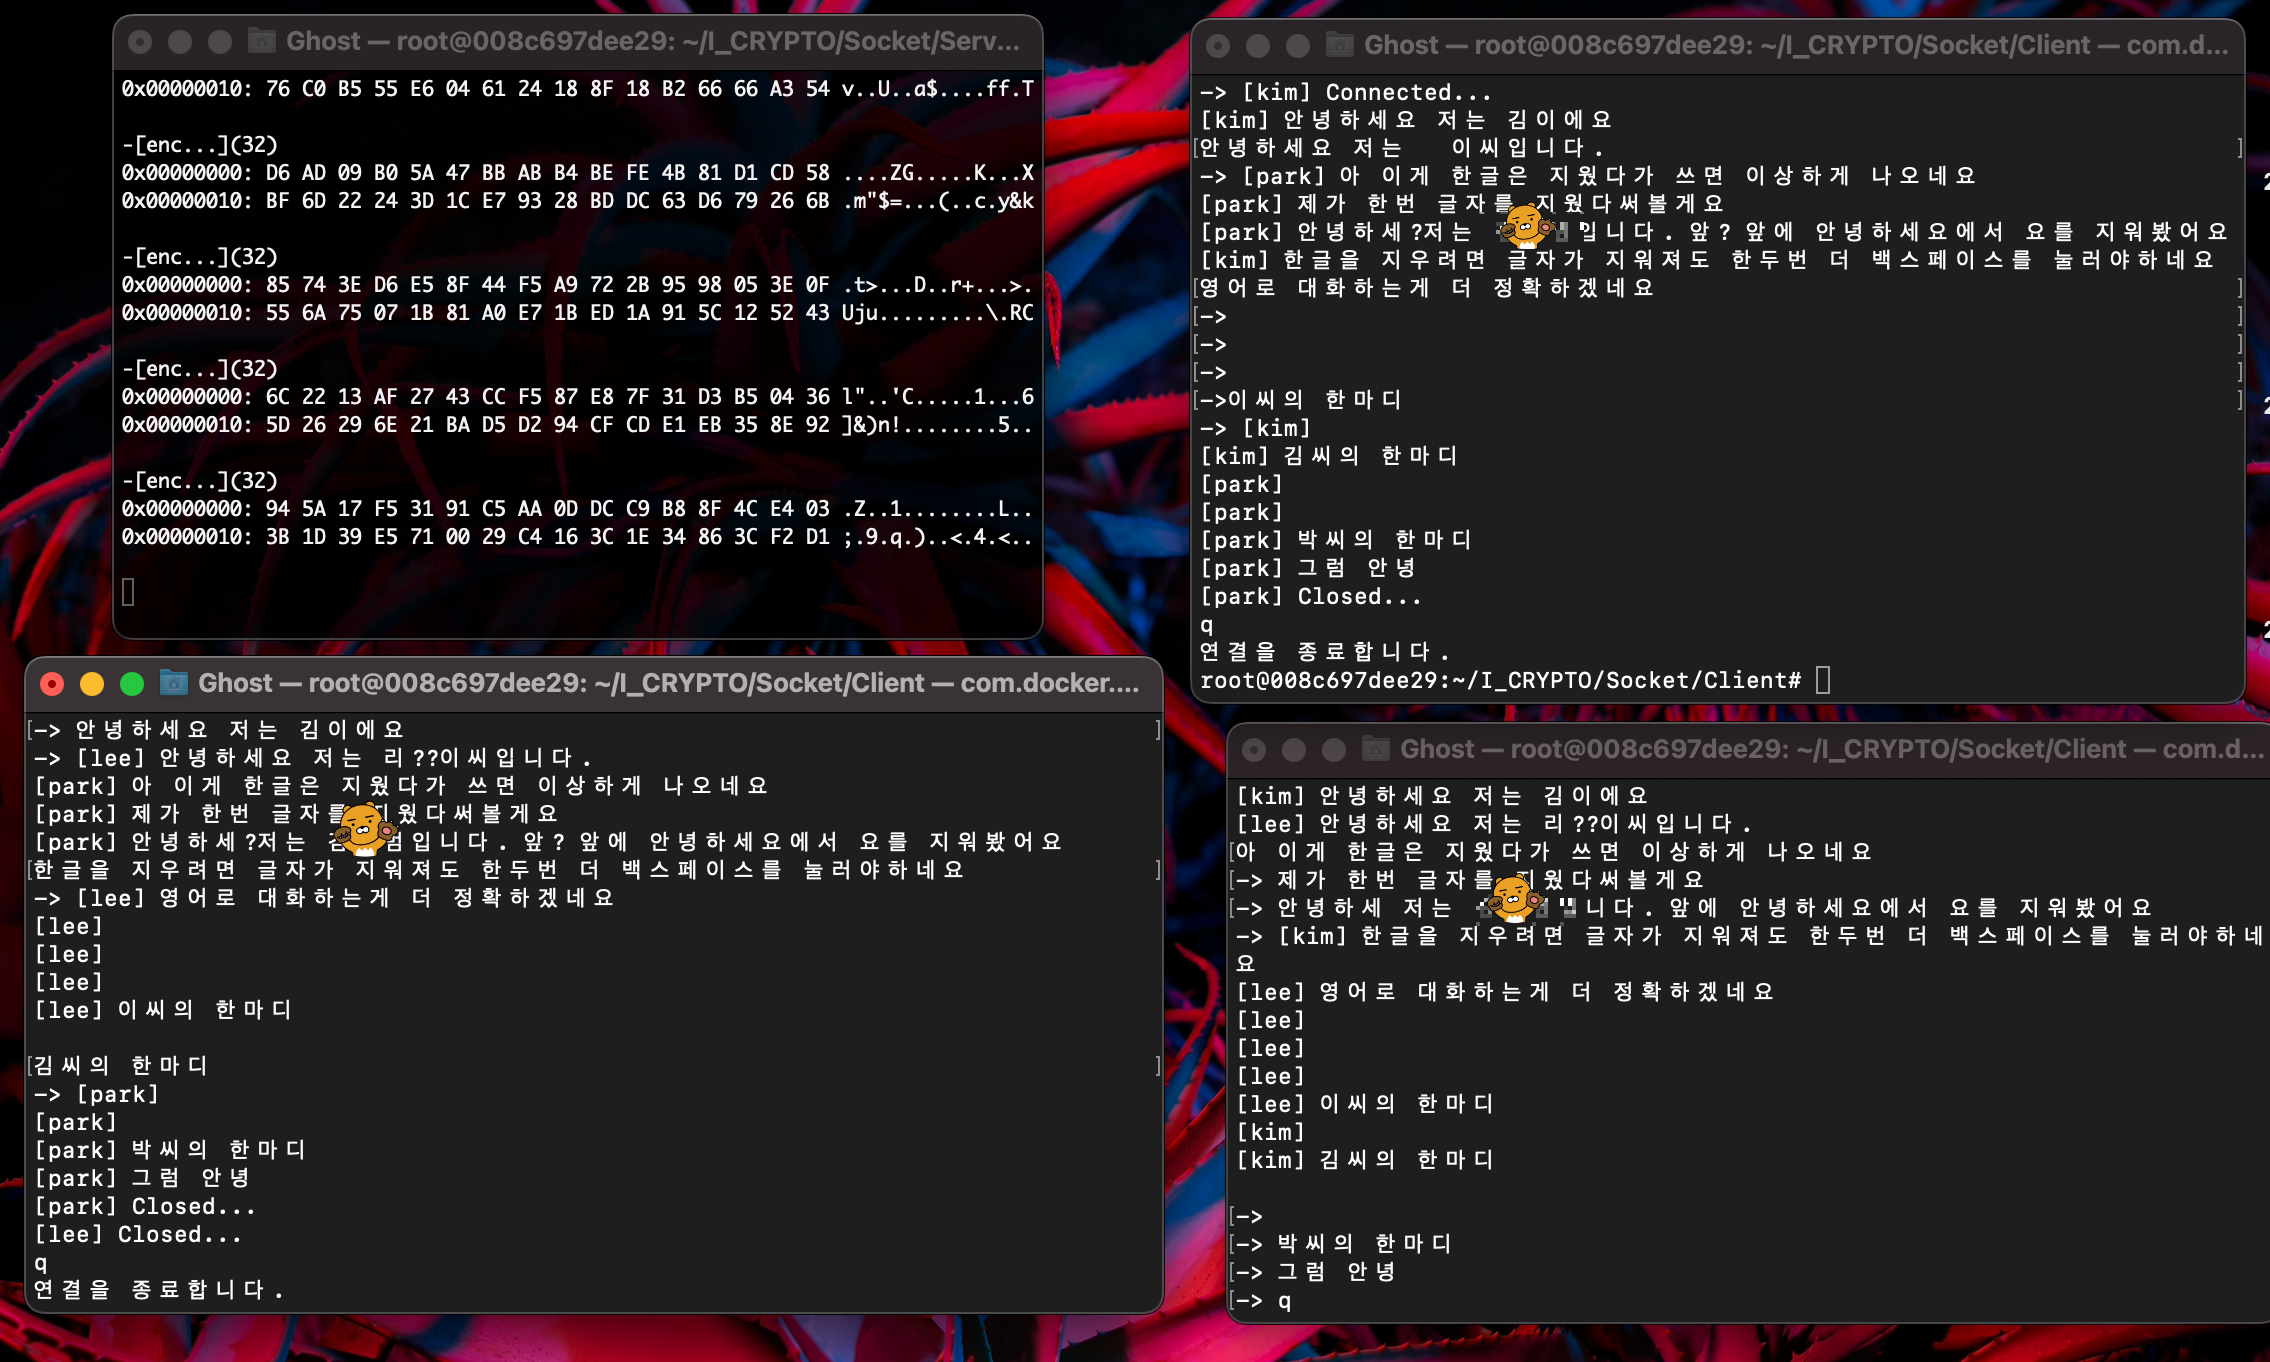Click the empty cursor block in Server terminal
The image size is (2270, 1362).
[128, 592]
